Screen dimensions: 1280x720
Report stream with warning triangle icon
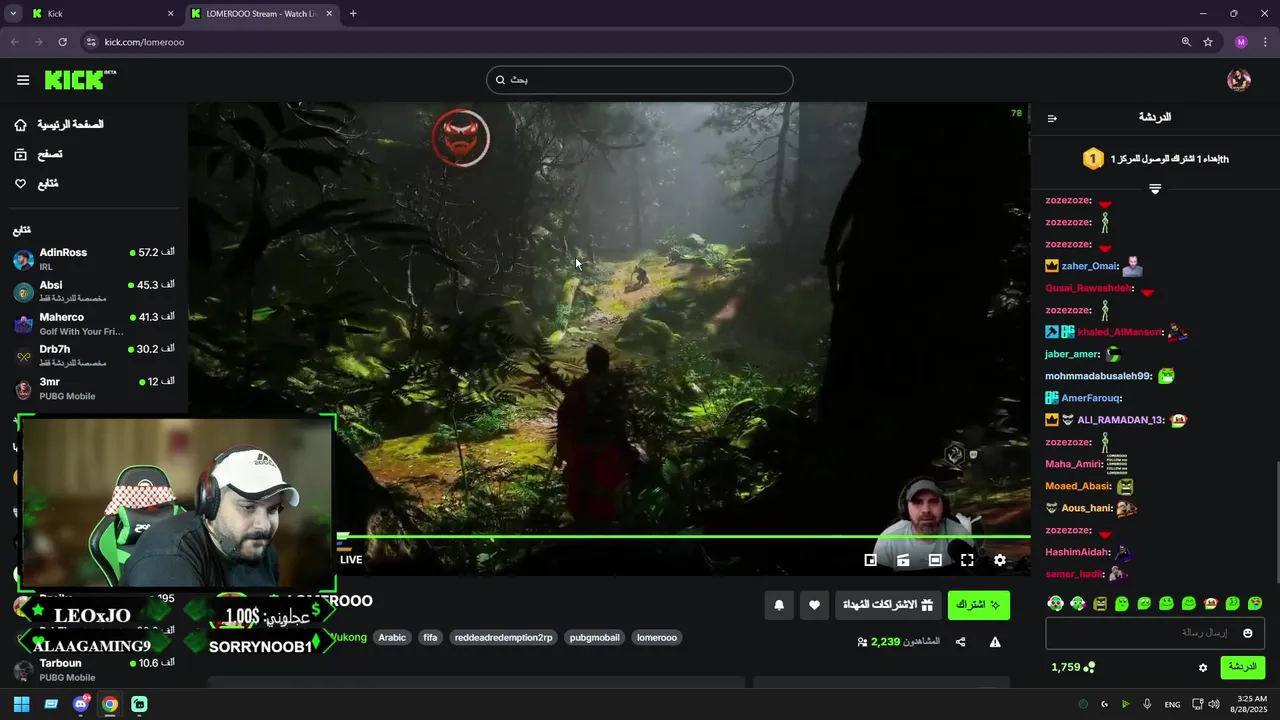pyautogui.click(x=995, y=642)
